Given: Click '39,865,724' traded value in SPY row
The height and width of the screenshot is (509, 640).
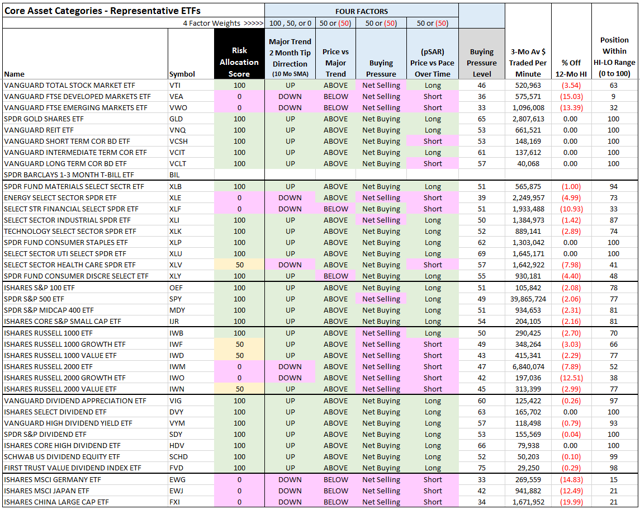Looking at the screenshot, I should 528,299.
